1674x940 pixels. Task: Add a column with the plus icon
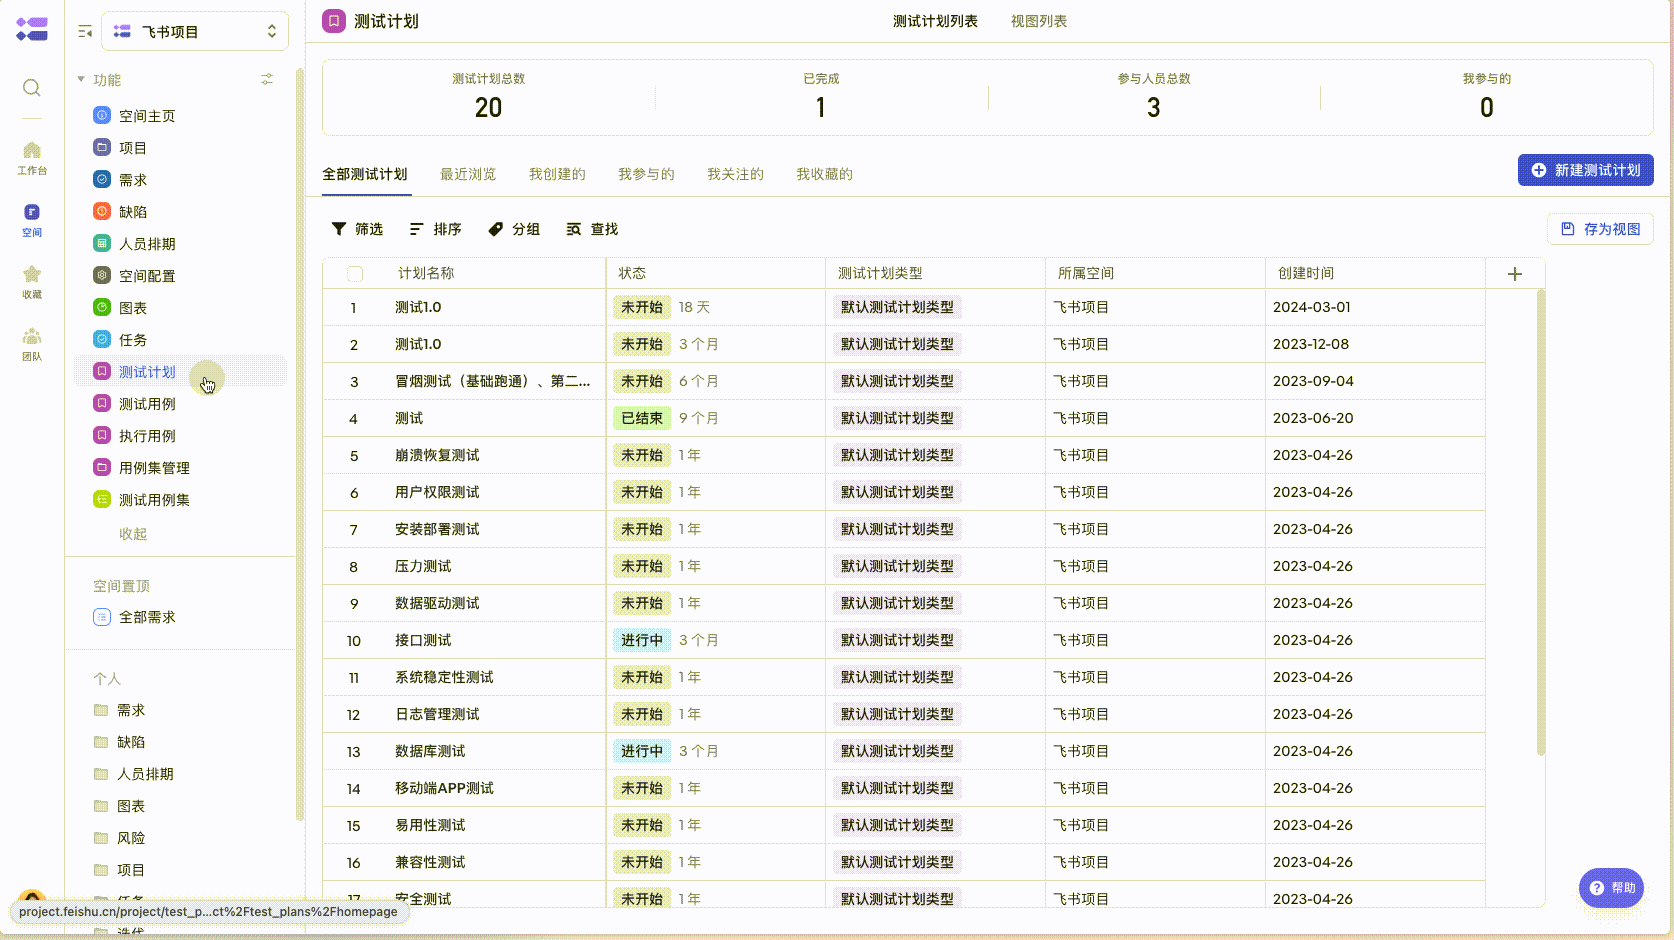click(x=1515, y=274)
